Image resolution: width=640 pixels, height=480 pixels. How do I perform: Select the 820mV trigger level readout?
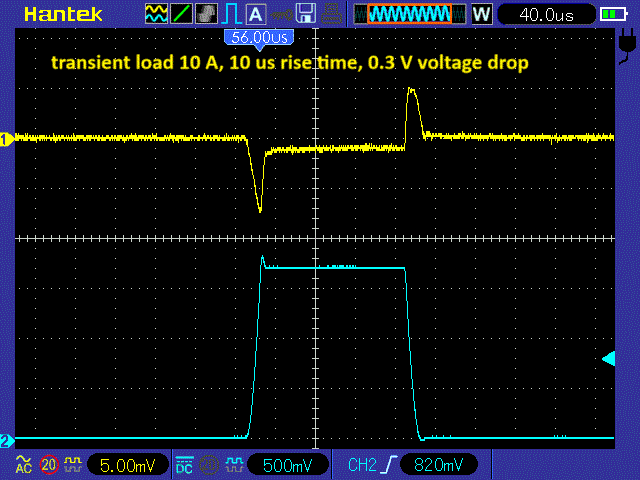pyautogui.click(x=439, y=465)
